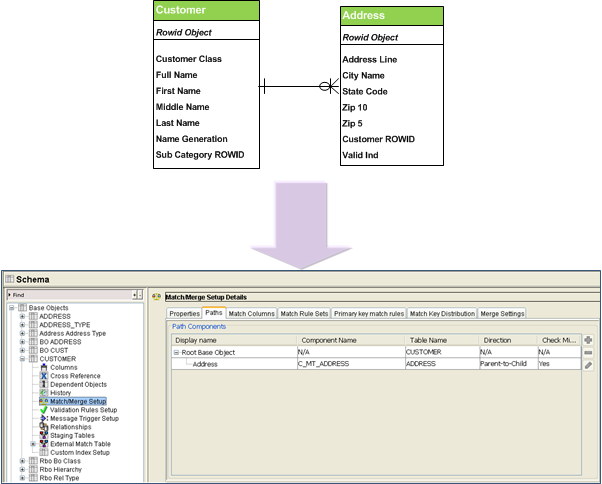Expand the External Match Table node
This screenshot has height=484, width=602.
(x=33, y=444)
